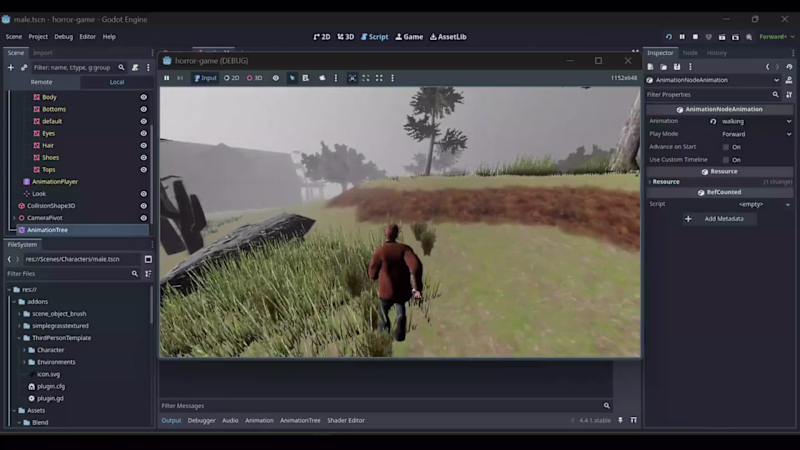
Task: Switch to the Script workspace
Action: coord(374,37)
